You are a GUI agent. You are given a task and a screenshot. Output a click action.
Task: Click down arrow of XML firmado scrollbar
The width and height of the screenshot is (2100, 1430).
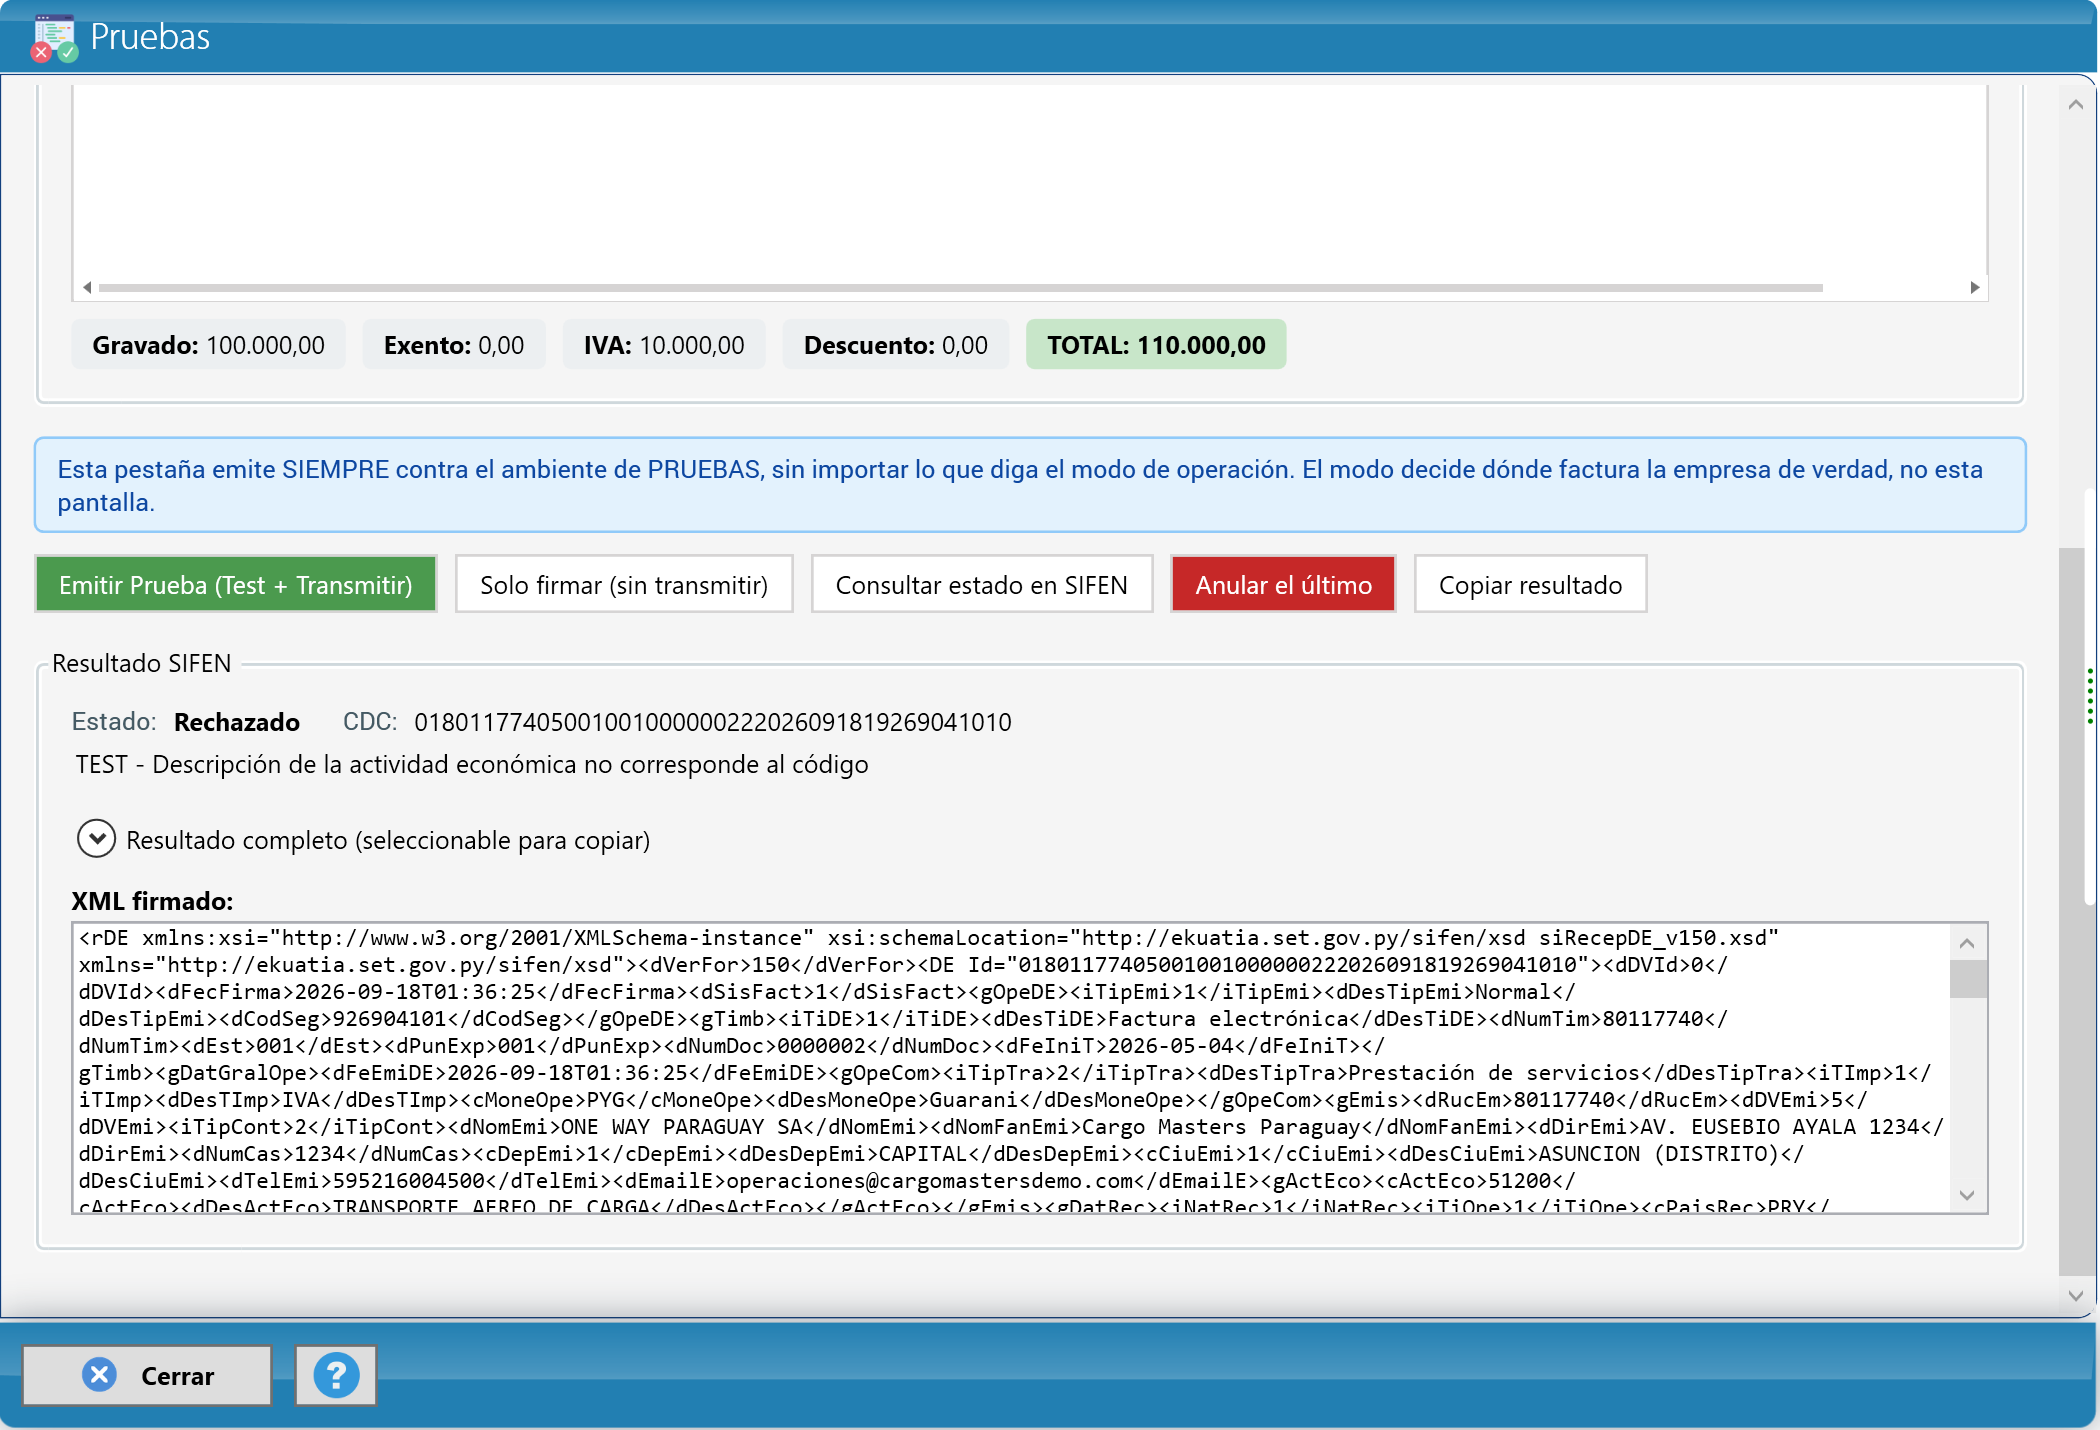[1967, 1195]
